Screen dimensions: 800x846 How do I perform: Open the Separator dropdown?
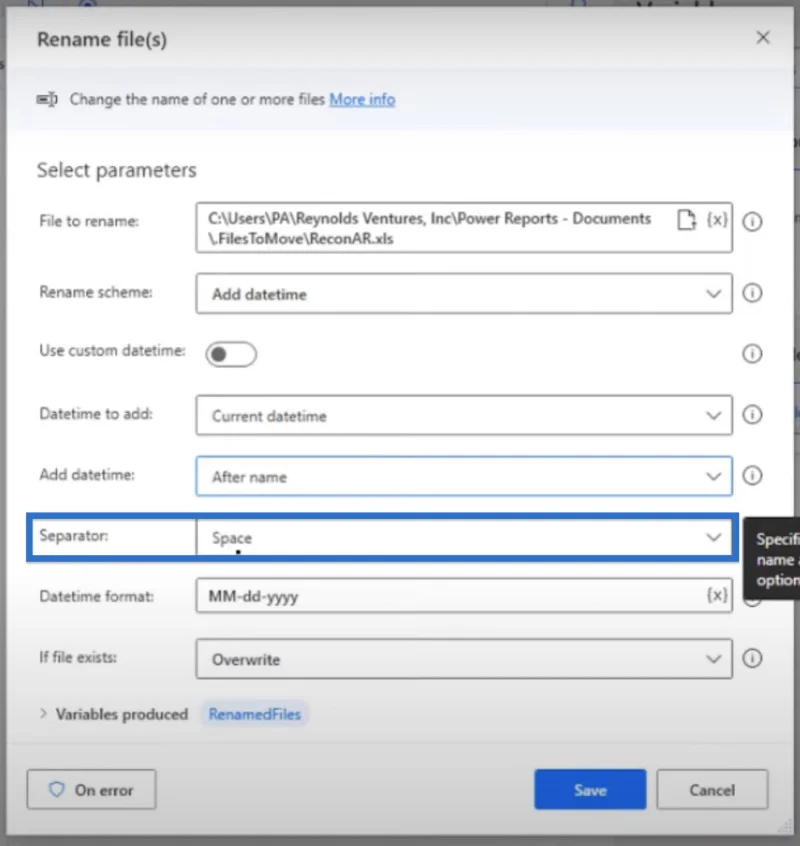coord(464,537)
